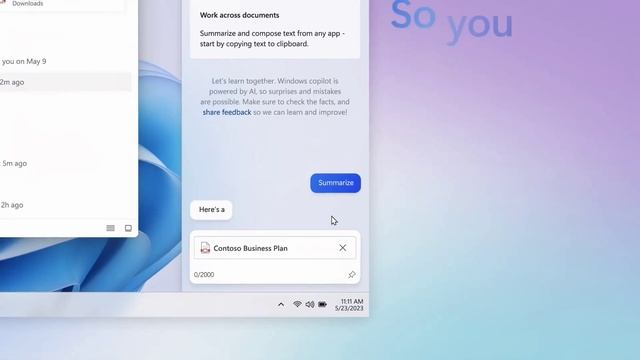This screenshot has height=360, width=640.
Task: Click the "Summarize and compose text" description
Action: (272, 39)
